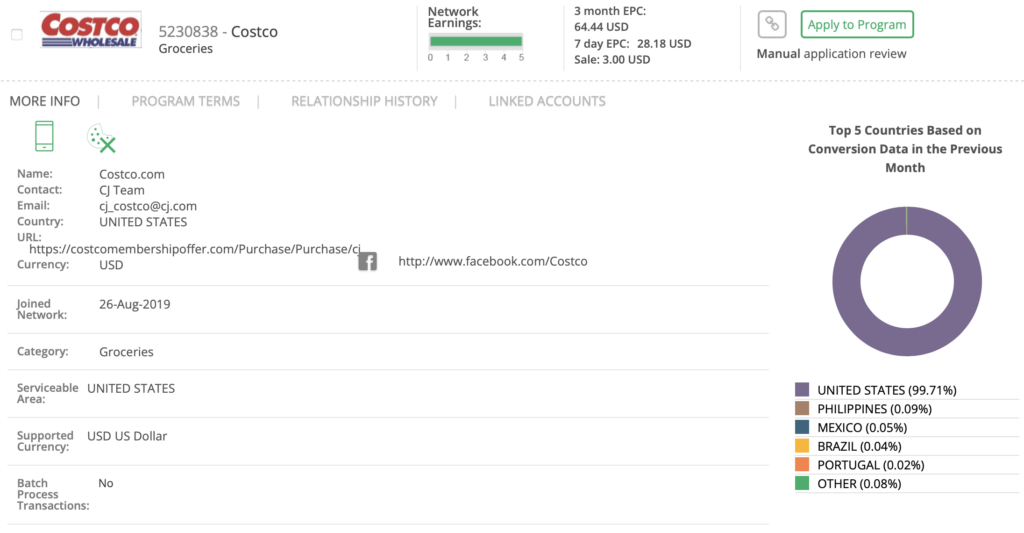The height and width of the screenshot is (533, 1024).
Task: View the Linked Accounts tab
Action: pos(547,101)
